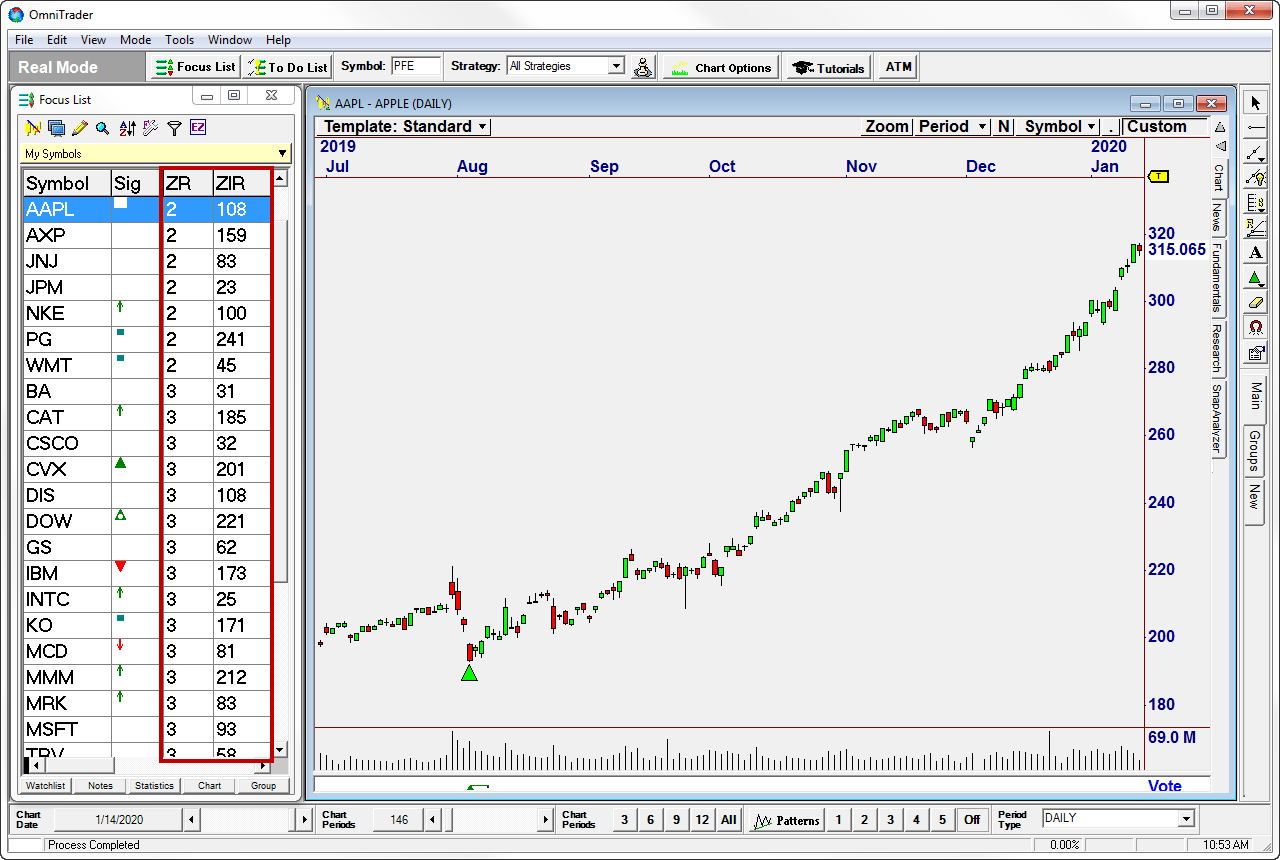Screen dimensions: 1280x860
Task: Select 1 pattern level button
Action: pos(838,820)
